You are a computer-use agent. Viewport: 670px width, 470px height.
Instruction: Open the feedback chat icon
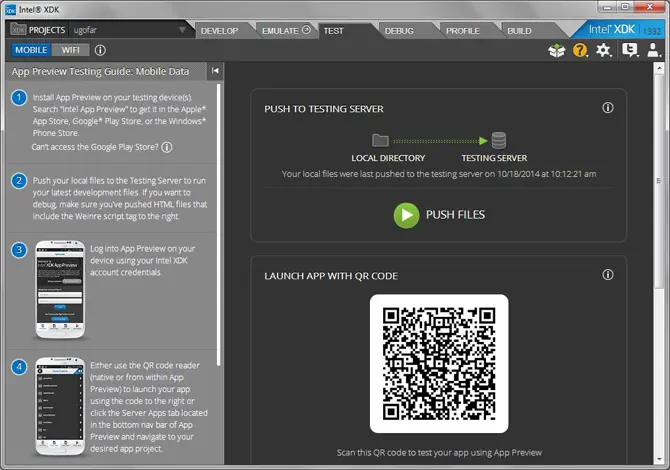click(x=629, y=50)
